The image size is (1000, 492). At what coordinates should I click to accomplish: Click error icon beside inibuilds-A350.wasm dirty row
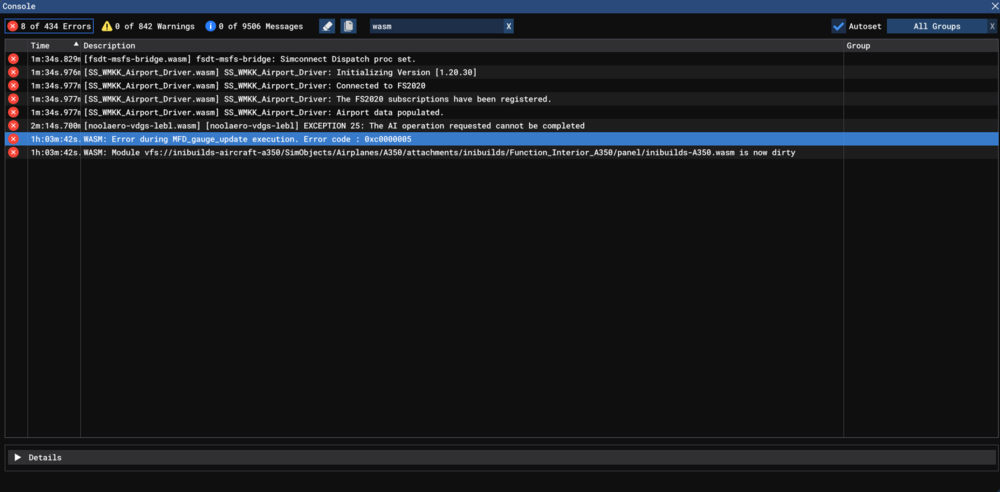13,153
